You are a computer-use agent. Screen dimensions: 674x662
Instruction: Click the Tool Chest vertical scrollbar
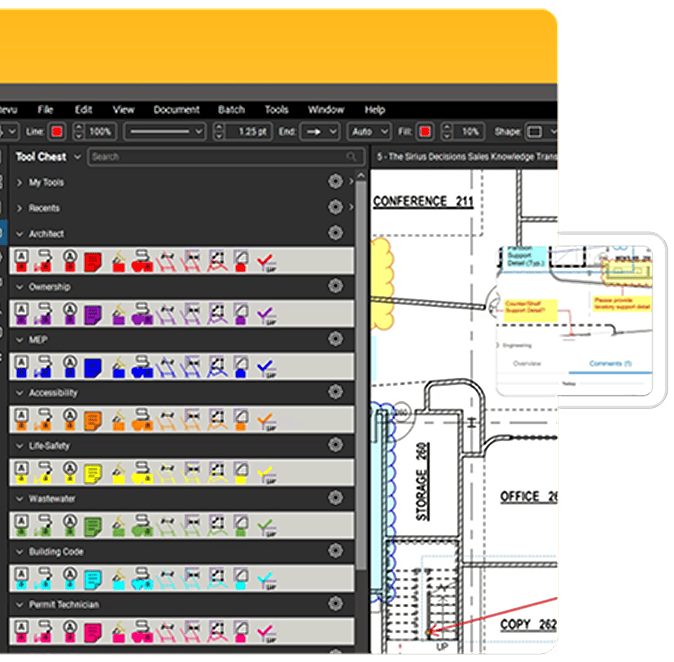(361, 374)
